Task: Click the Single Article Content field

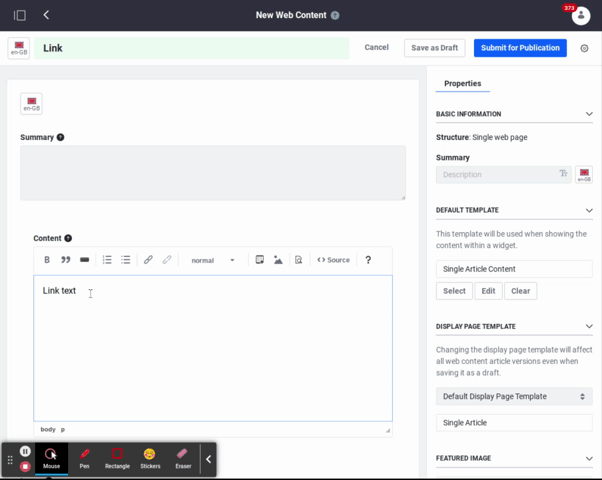Action: (514, 269)
